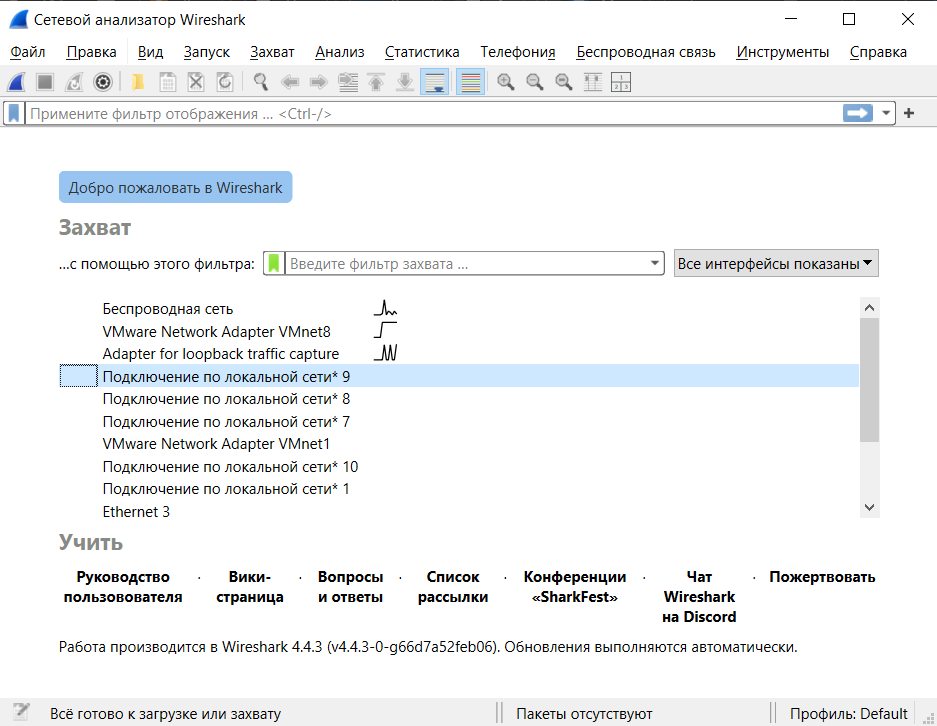
Task: Click the save capture file icon
Action: [167, 82]
